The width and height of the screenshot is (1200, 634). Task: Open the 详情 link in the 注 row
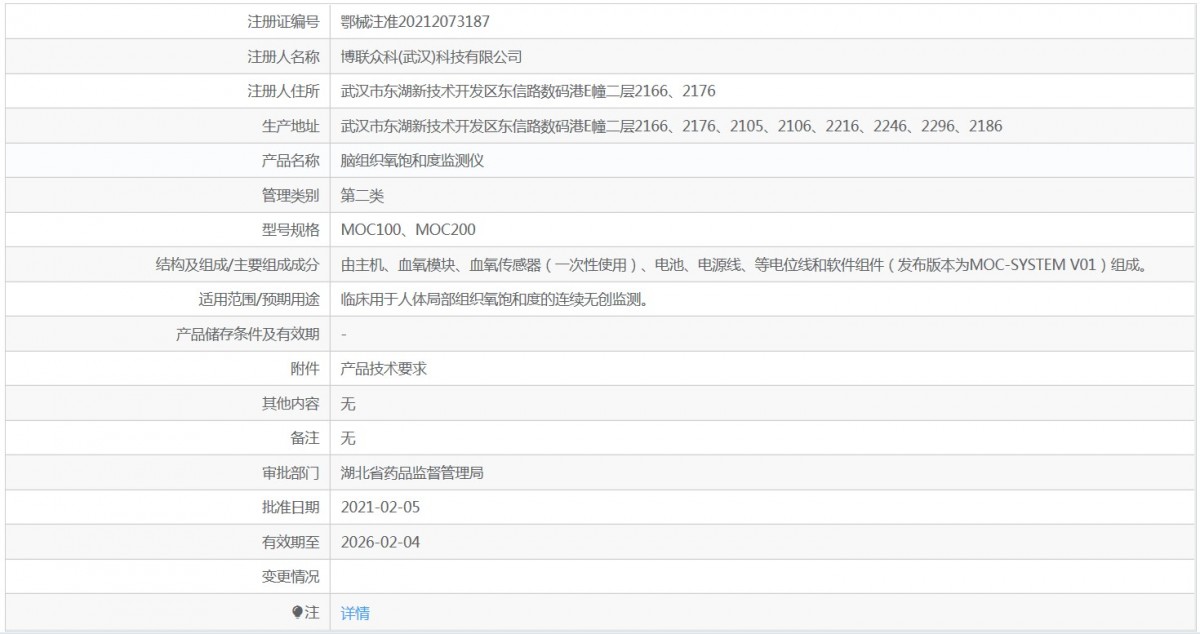355,613
